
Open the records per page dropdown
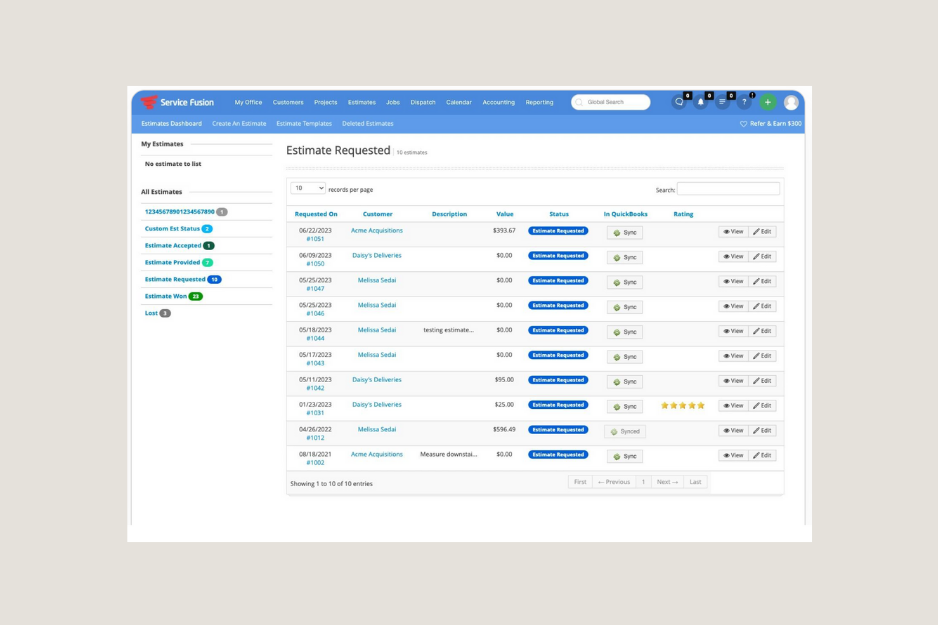[x=308, y=188]
